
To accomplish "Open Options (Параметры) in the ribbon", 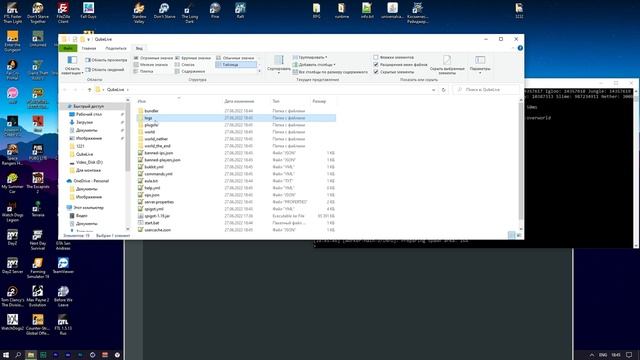I will (x=480, y=64).
